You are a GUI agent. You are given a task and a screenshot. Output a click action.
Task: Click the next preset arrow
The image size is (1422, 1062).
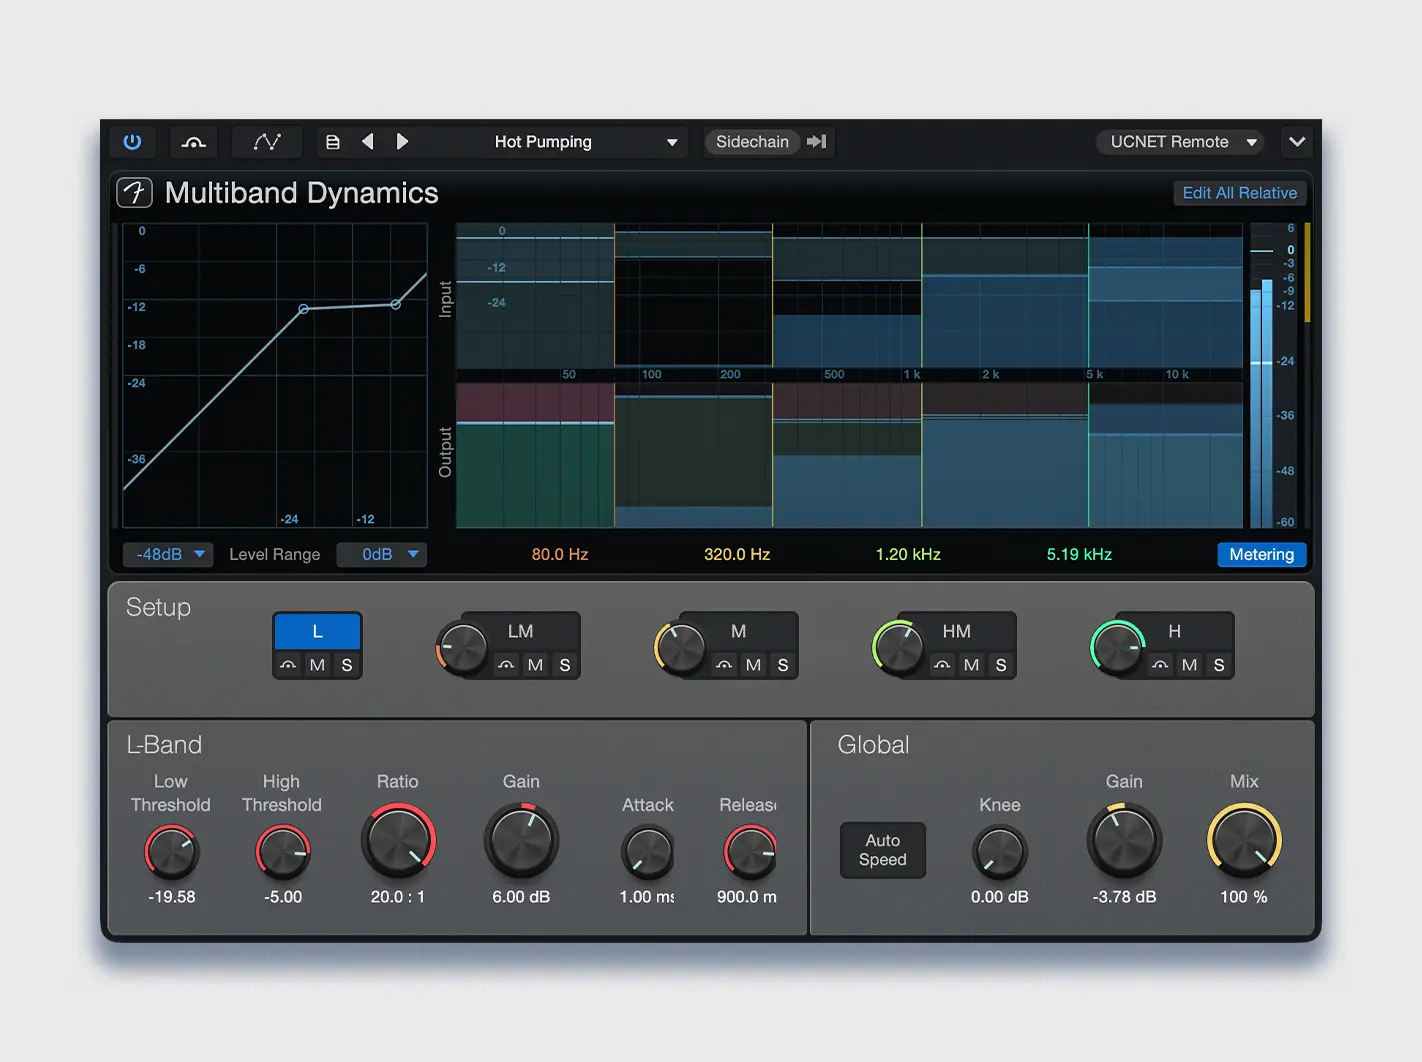click(x=402, y=141)
